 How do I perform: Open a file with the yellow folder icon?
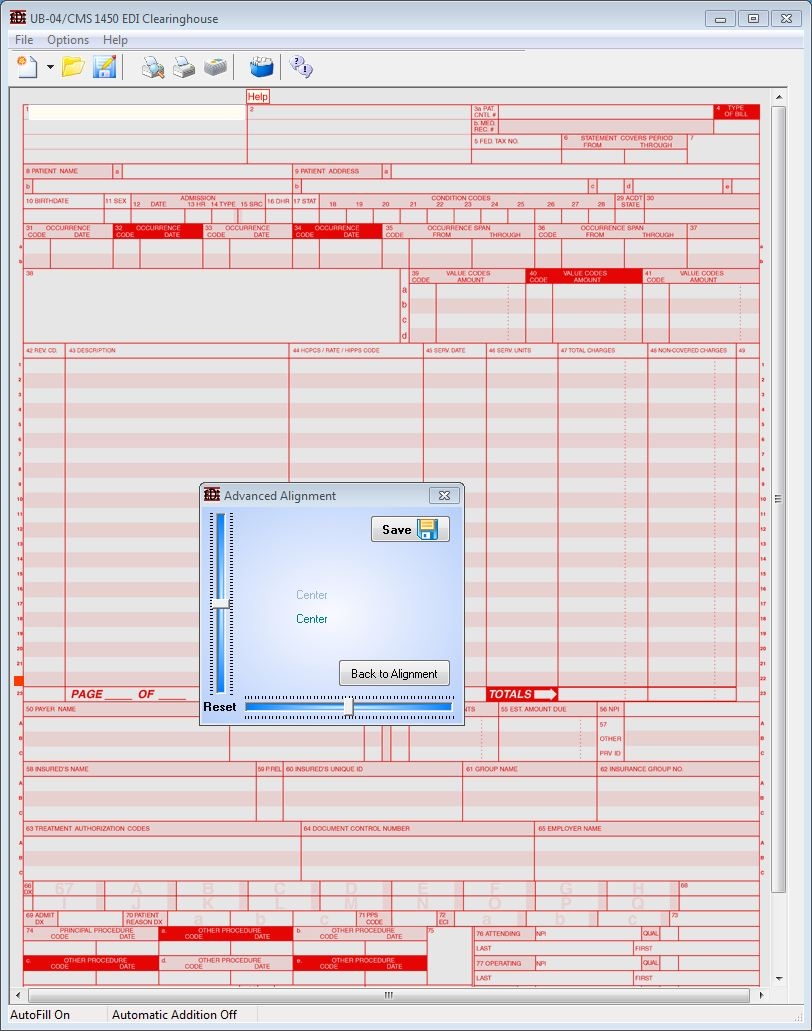point(73,67)
